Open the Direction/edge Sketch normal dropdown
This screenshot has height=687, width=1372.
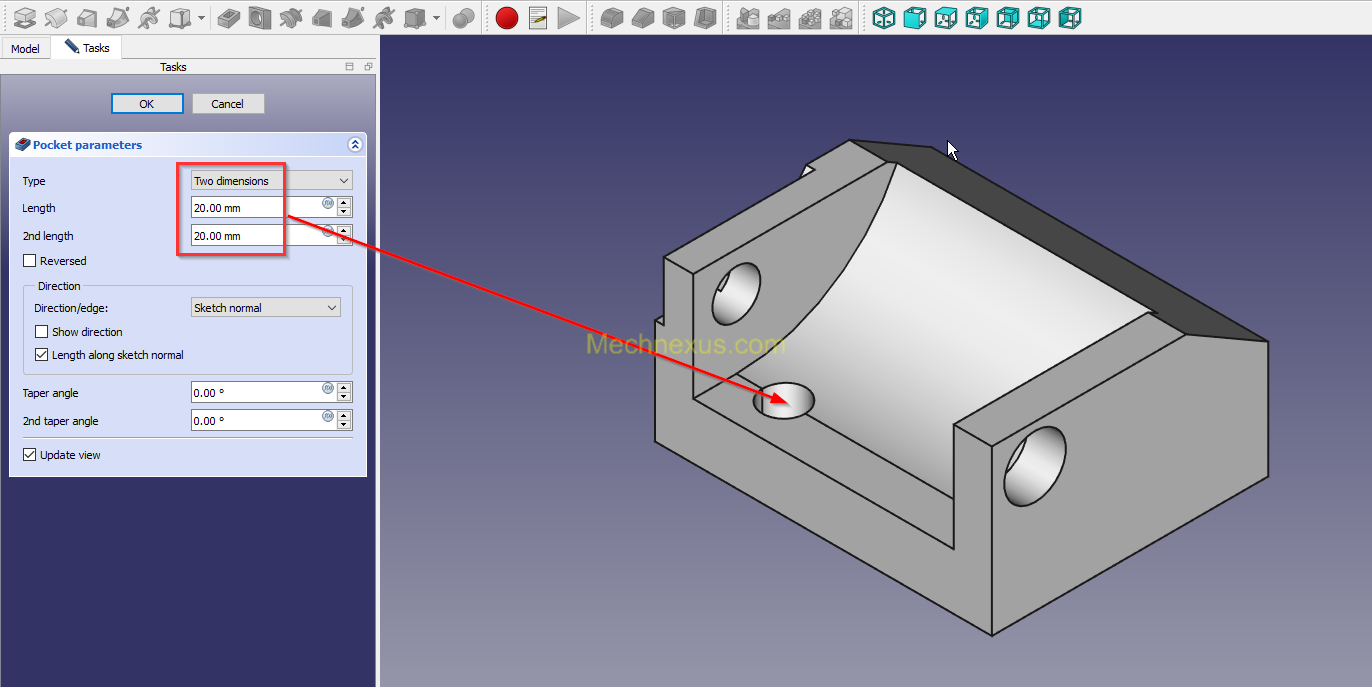tap(265, 308)
